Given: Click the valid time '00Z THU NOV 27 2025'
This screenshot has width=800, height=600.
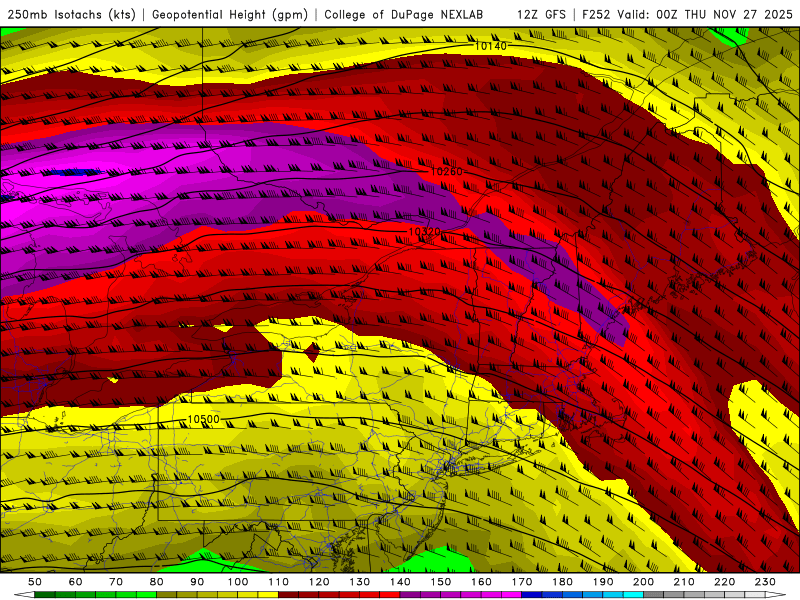Looking at the screenshot, I should click(724, 14).
